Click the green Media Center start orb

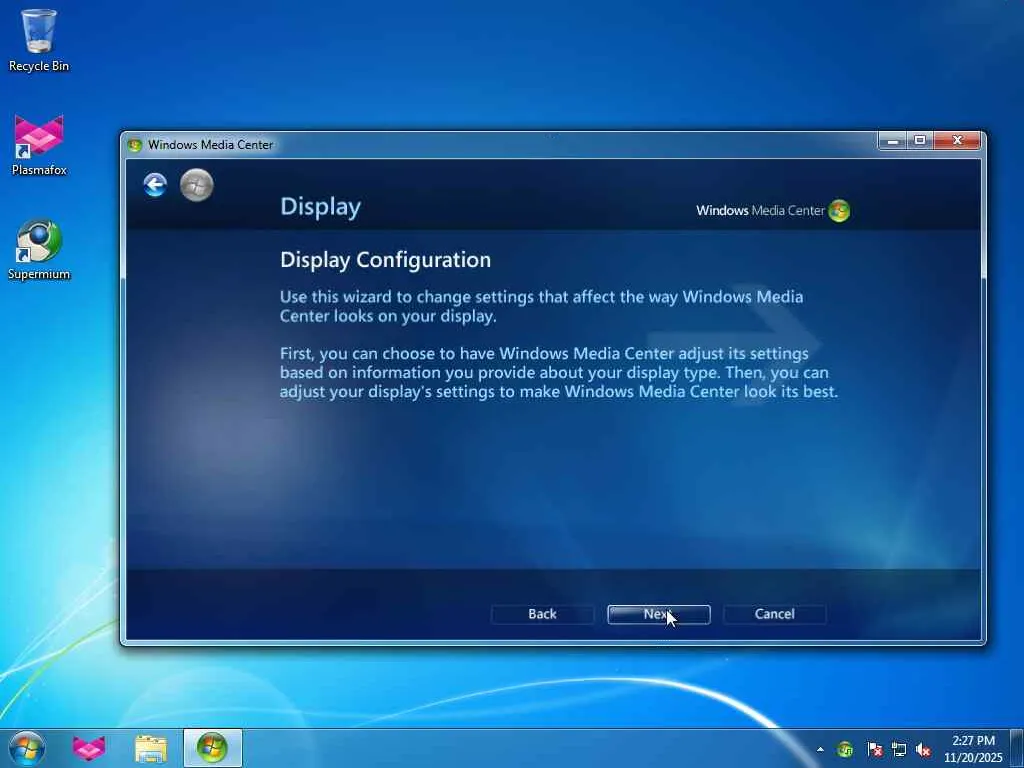(197, 185)
